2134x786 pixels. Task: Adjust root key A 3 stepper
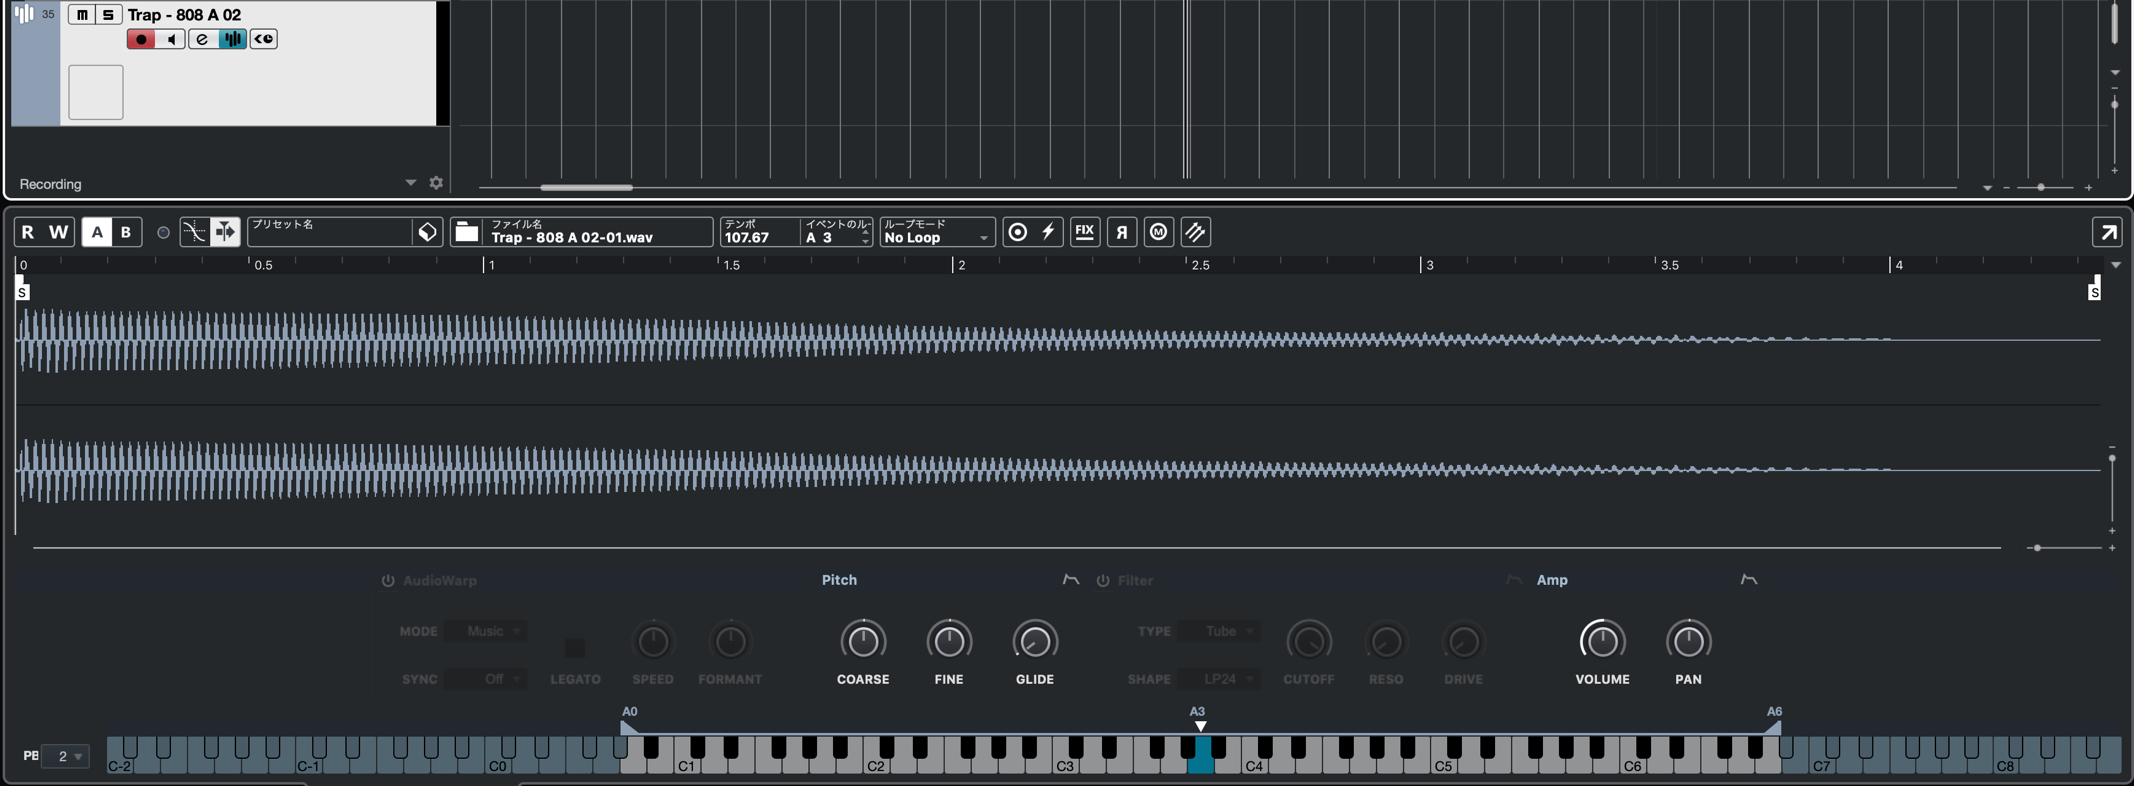865,237
